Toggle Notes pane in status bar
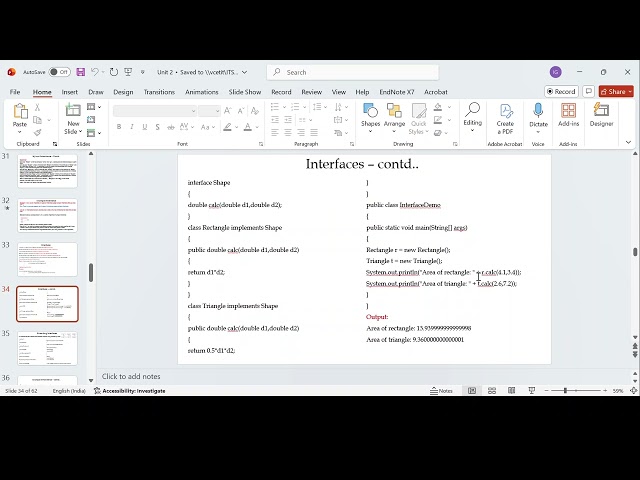Image resolution: width=640 pixels, height=480 pixels. (x=441, y=391)
